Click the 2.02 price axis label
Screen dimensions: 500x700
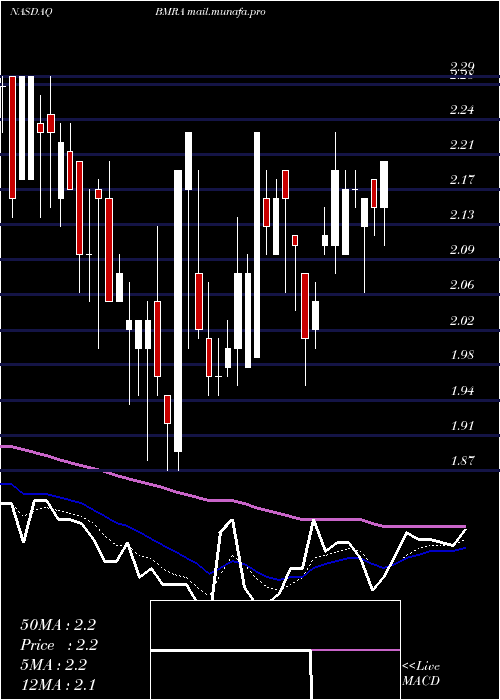coord(462,320)
